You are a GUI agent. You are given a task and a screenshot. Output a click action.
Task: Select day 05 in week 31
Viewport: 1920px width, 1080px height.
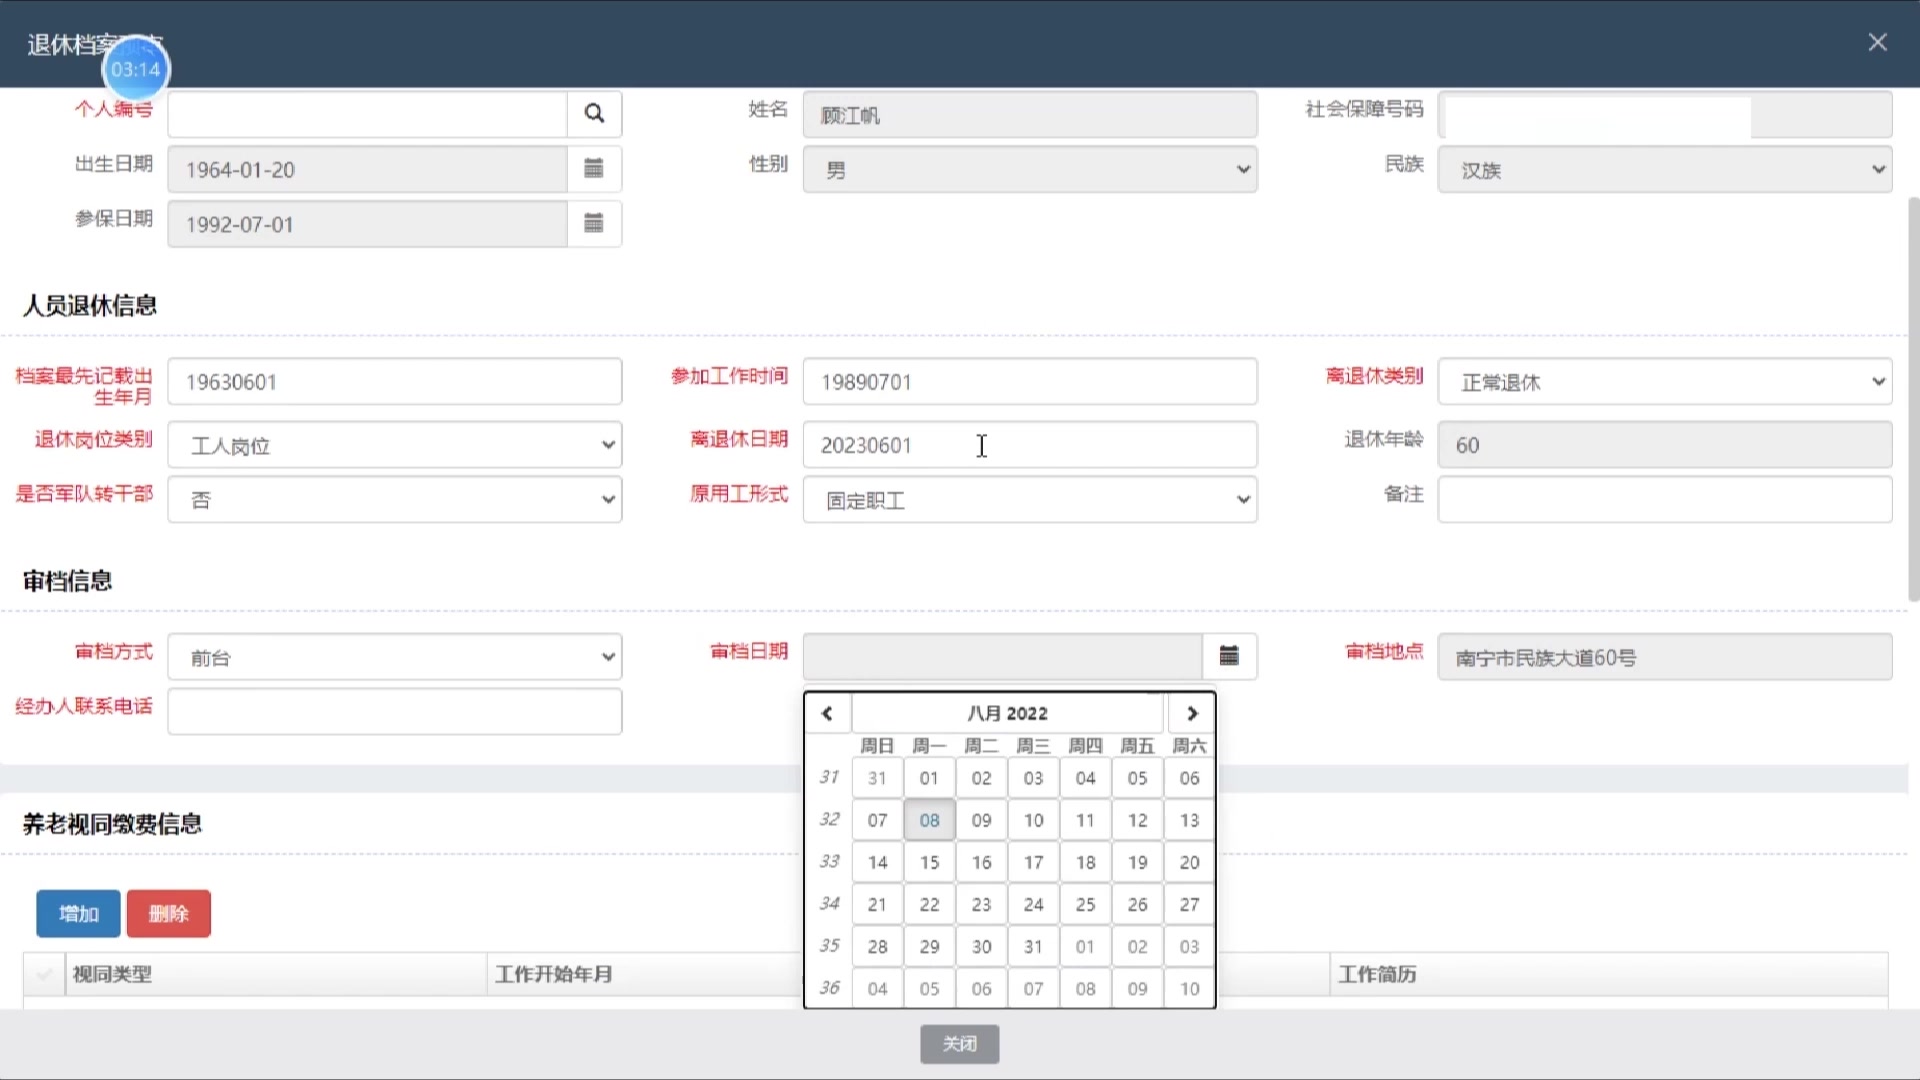(x=1137, y=778)
